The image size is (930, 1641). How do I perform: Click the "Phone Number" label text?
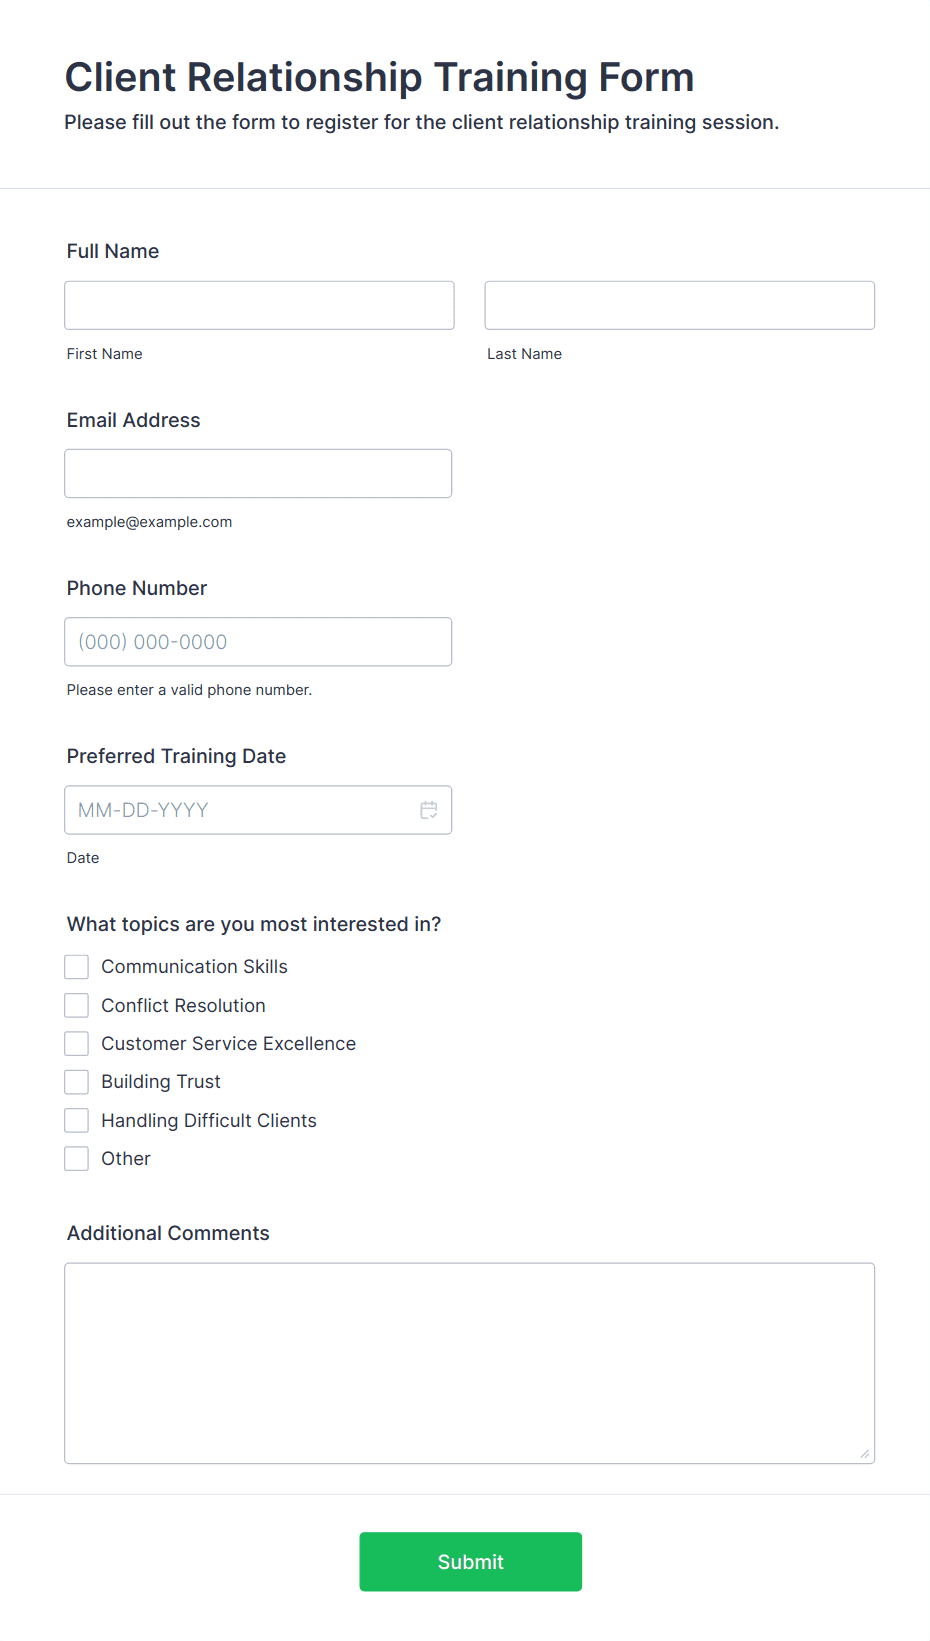coord(137,588)
